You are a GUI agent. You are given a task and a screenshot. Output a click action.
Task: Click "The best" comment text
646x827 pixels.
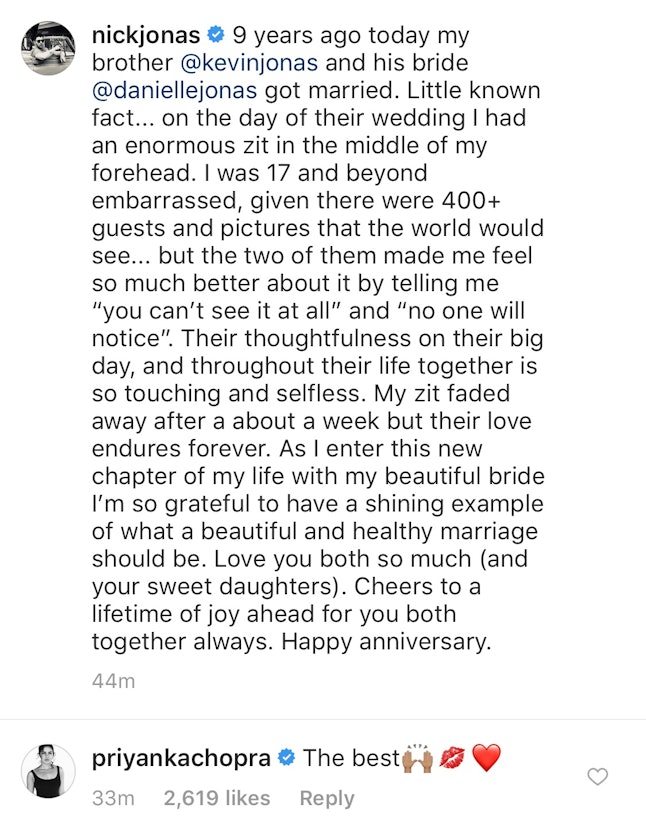351,759
